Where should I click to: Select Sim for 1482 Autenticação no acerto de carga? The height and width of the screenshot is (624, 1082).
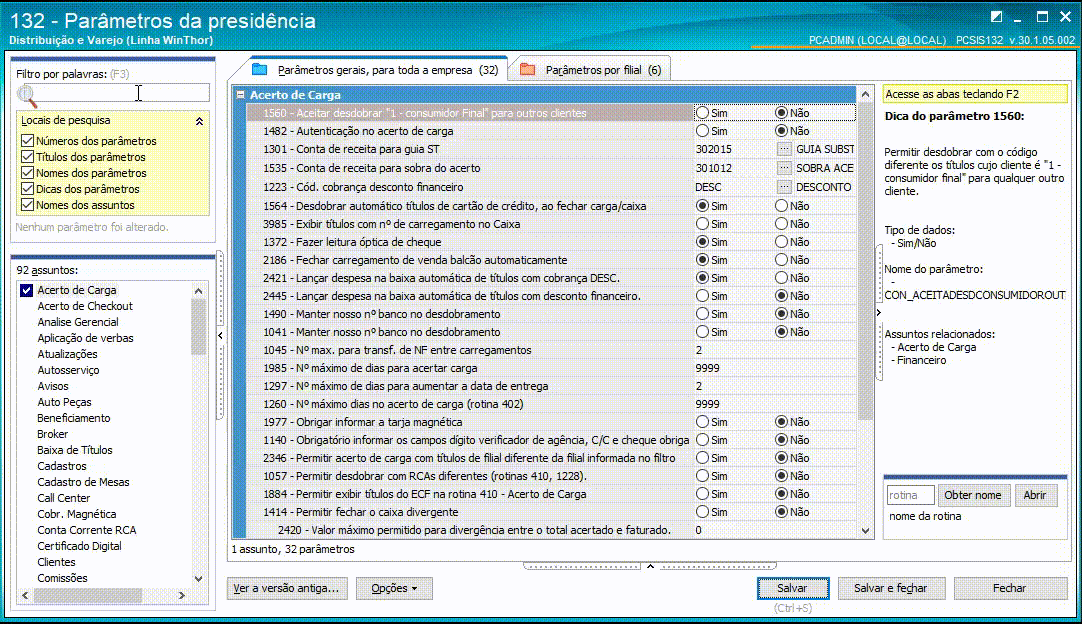click(702, 130)
